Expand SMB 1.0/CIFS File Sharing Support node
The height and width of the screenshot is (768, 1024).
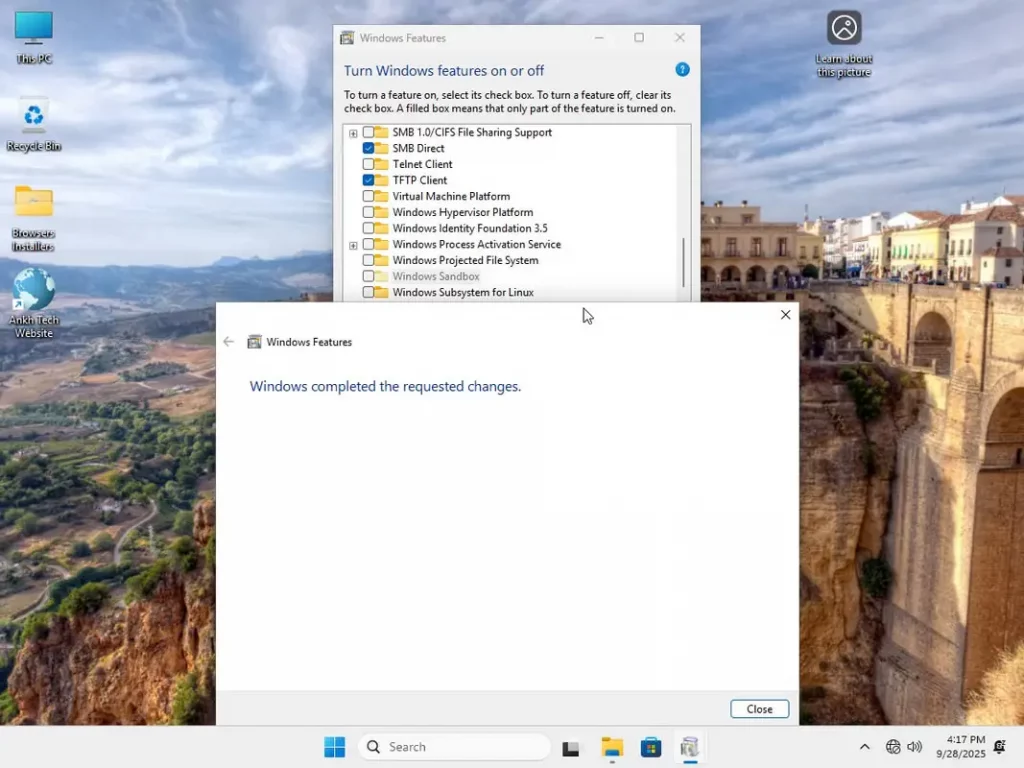[353, 133]
